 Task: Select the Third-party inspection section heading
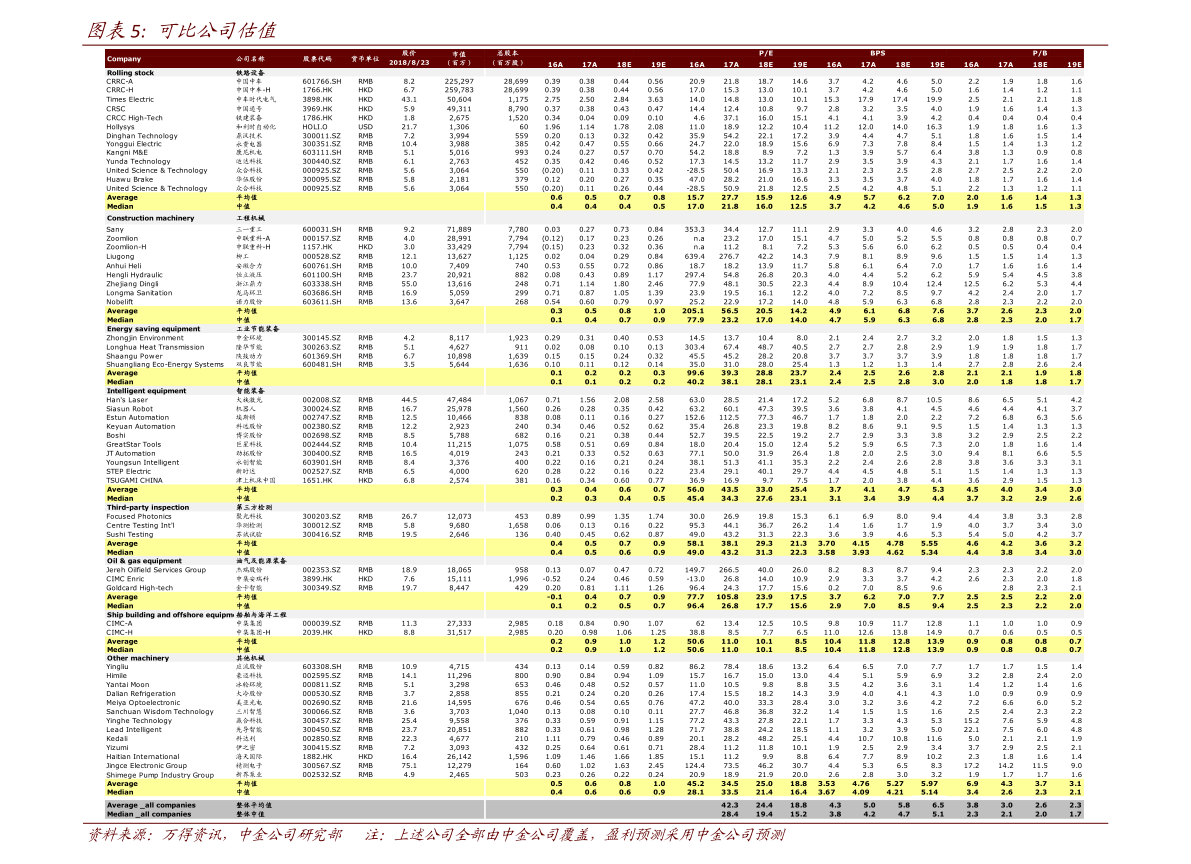(148, 507)
